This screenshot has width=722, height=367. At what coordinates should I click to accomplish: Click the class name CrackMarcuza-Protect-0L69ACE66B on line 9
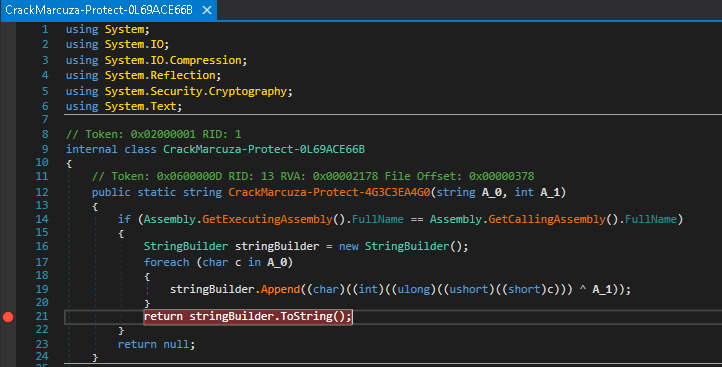[x=264, y=149]
